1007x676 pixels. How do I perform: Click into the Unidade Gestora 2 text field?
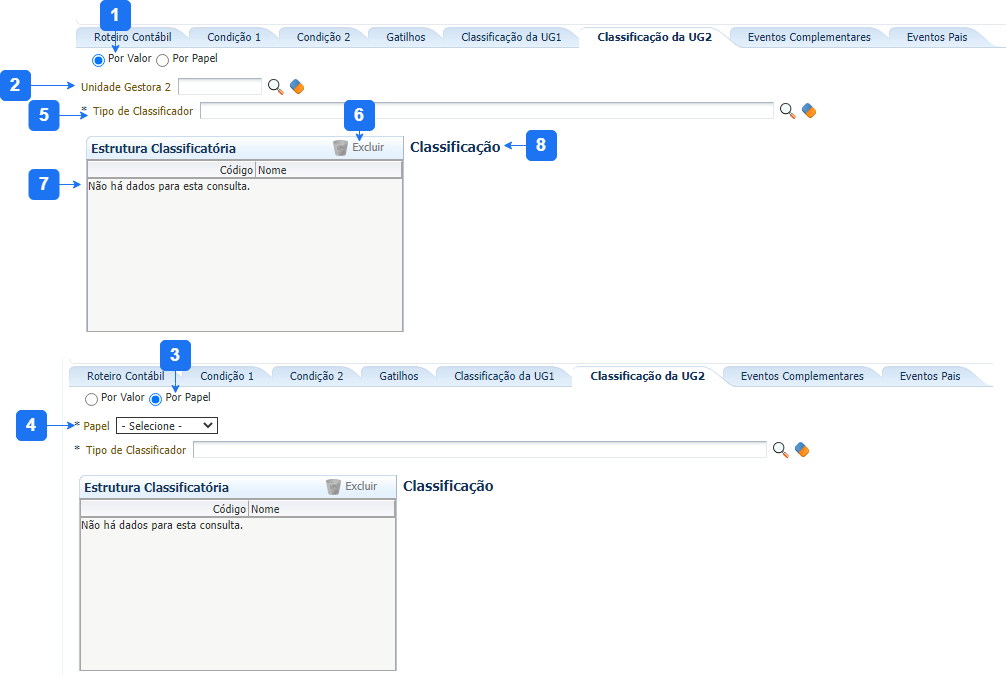point(219,87)
